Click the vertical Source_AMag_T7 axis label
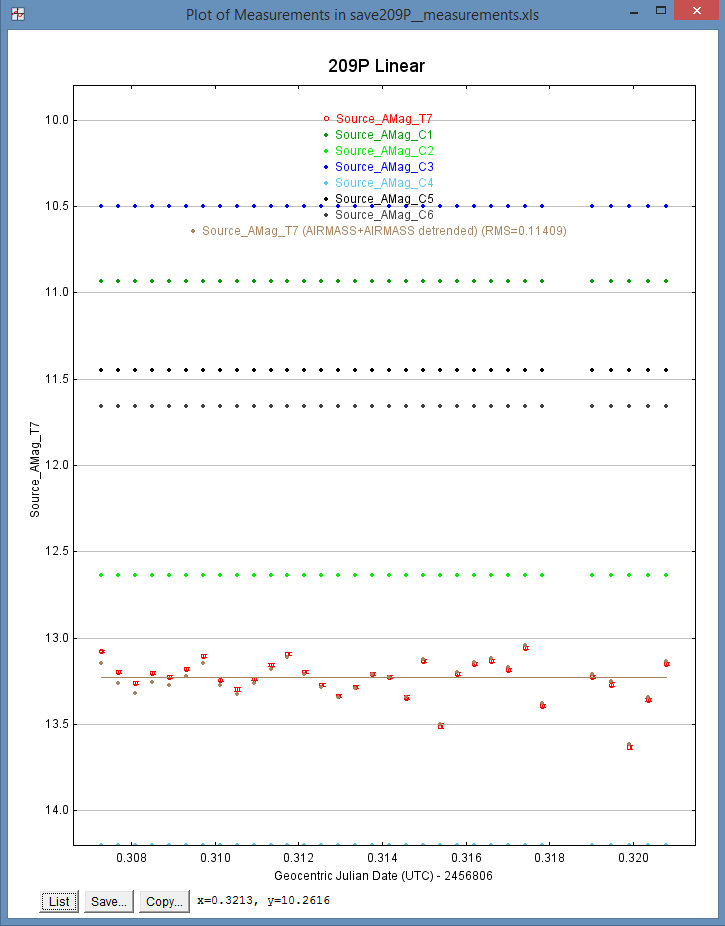 click(35, 469)
